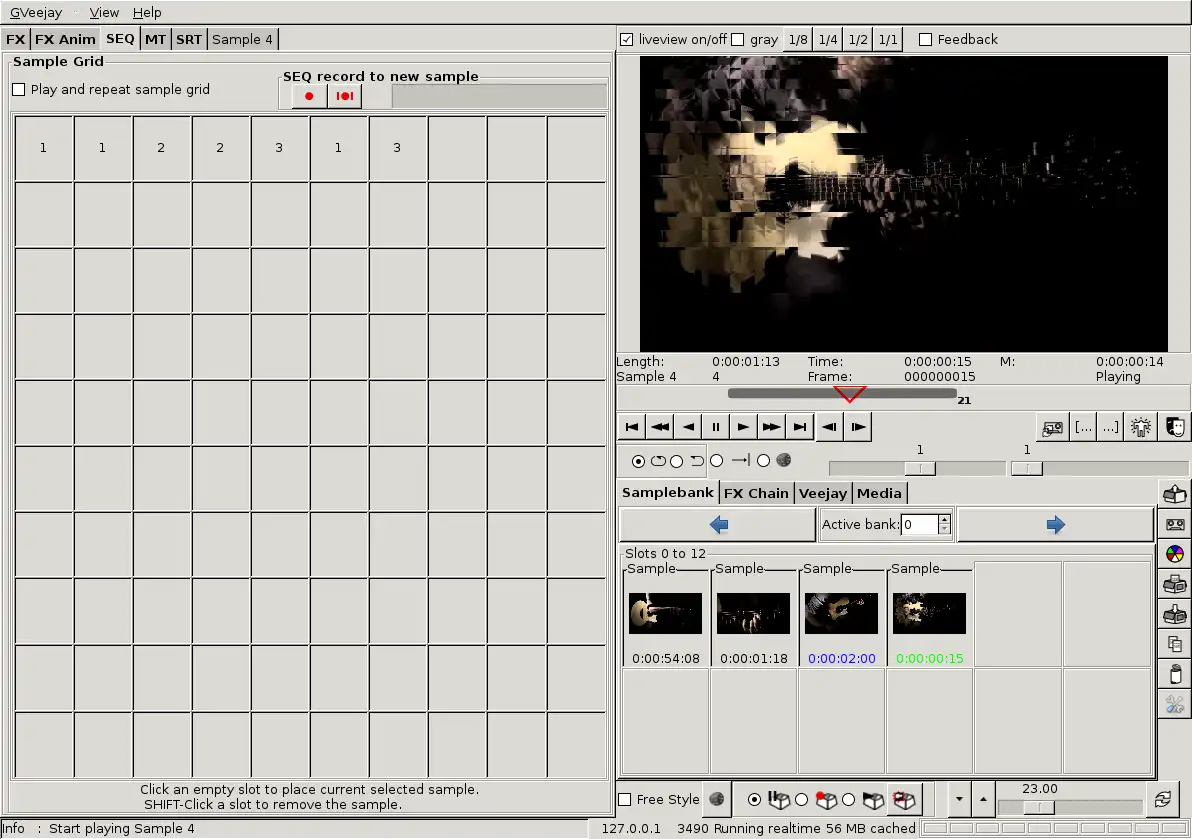The width and height of the screenshot is (1192, 839).
Task: Click the sparkling figure icon
Action: click(1140, 427)
